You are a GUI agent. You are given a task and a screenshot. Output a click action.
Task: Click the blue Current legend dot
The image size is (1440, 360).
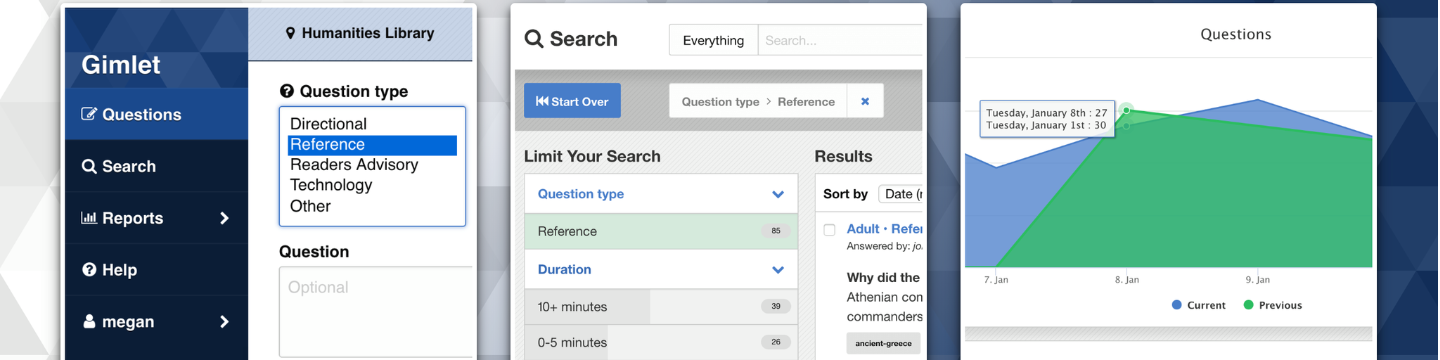point(1177,305)
